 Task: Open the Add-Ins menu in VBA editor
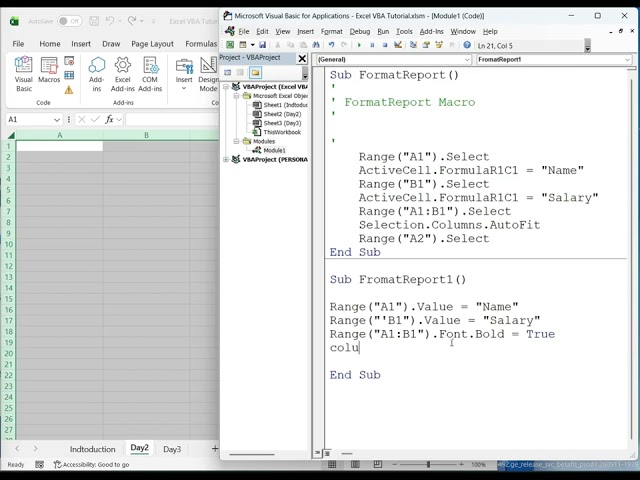click(x=431, y=31)
